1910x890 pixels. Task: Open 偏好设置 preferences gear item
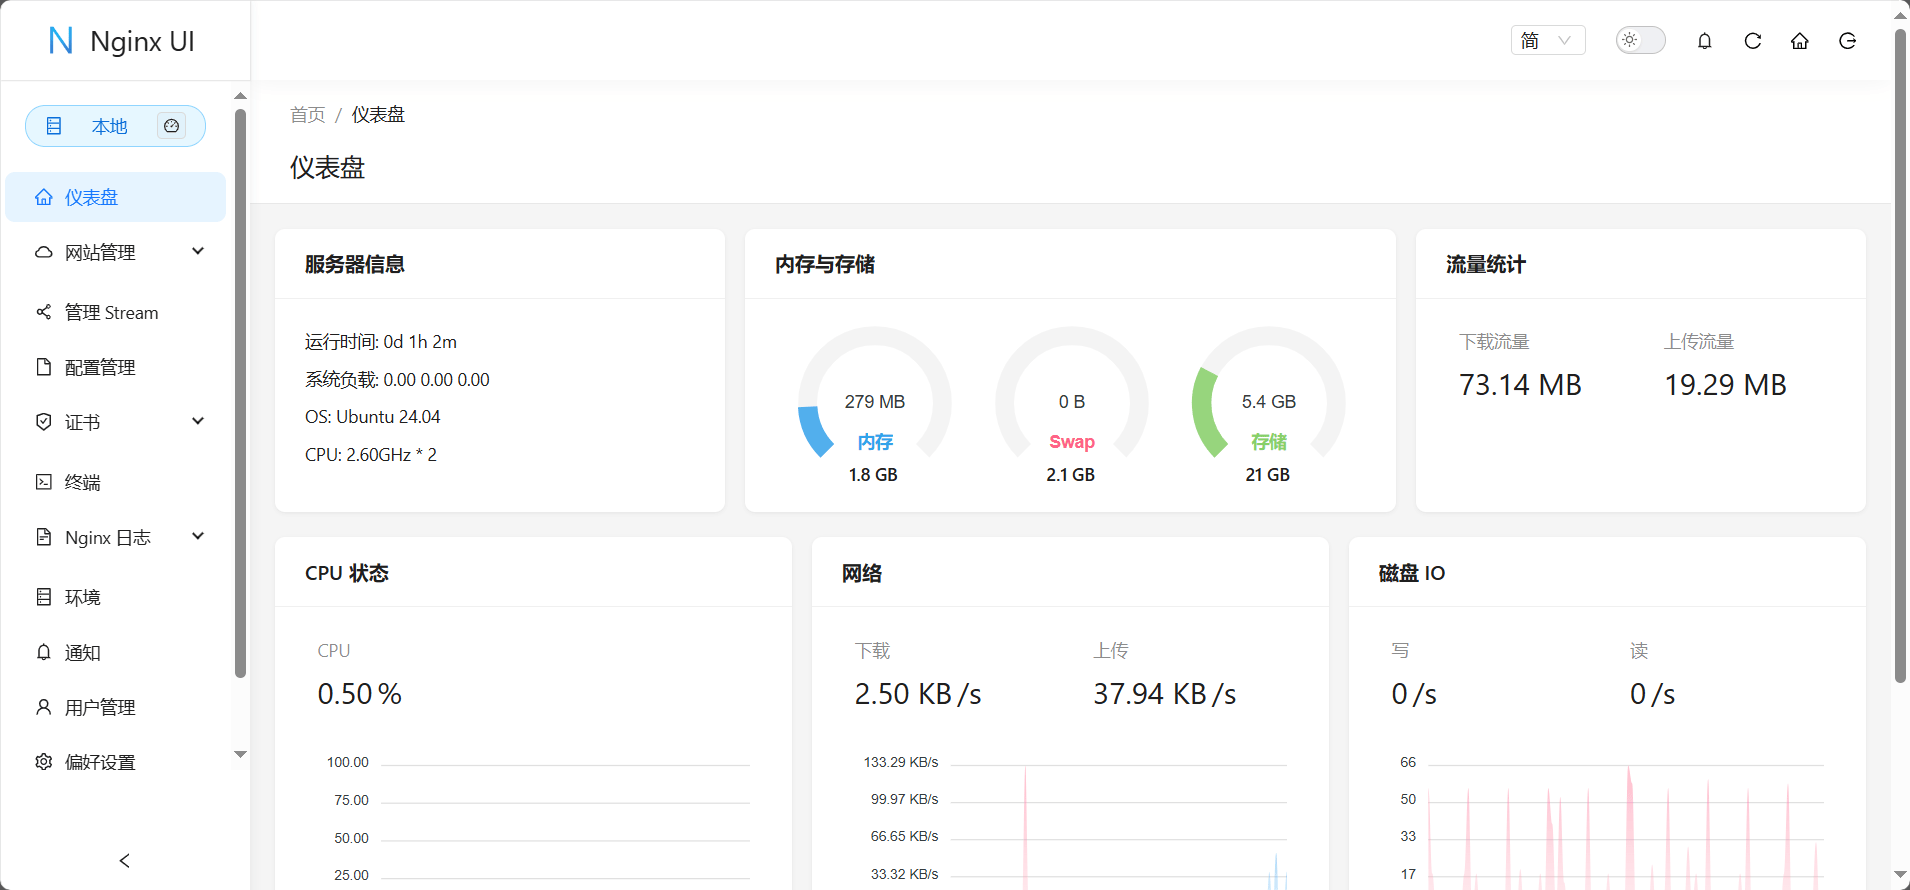[100, 762]
